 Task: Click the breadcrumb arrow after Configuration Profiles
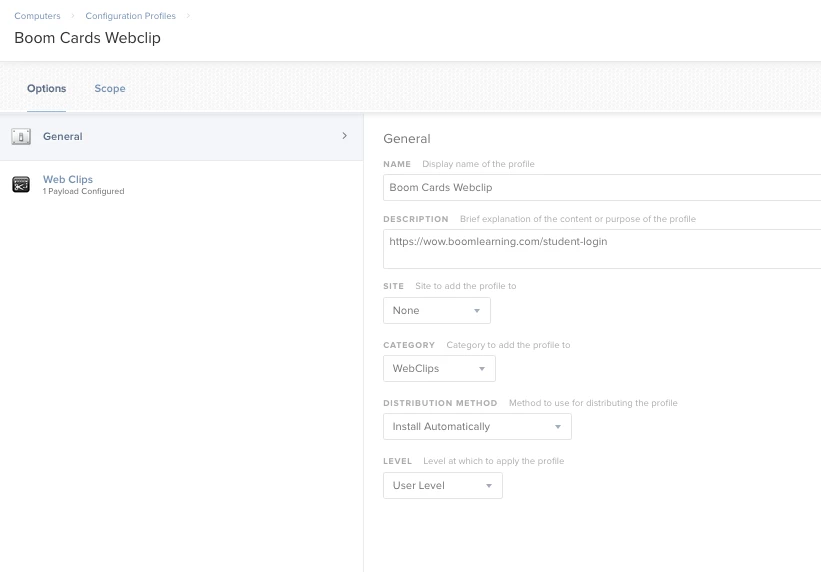coord(188,16)
